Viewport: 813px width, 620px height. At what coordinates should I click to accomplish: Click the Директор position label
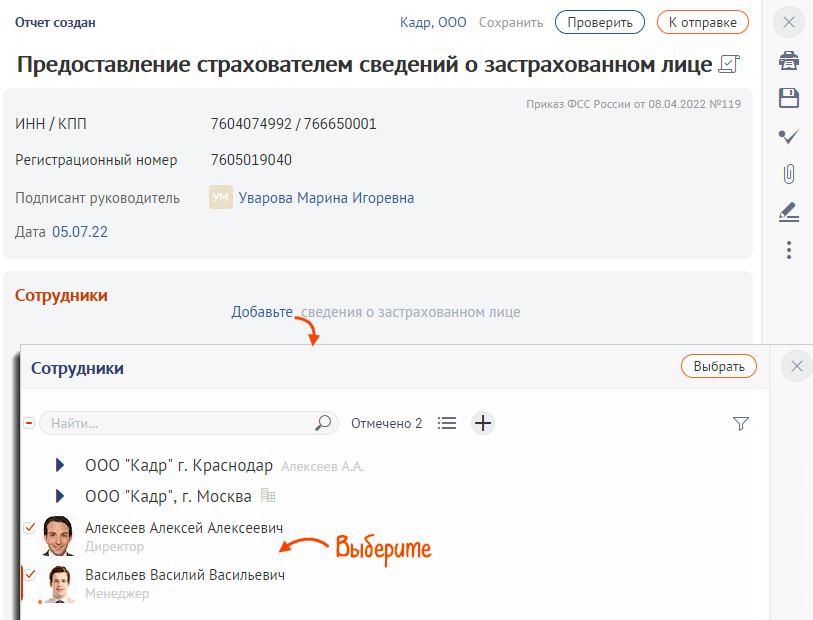[x=115, y=546]
